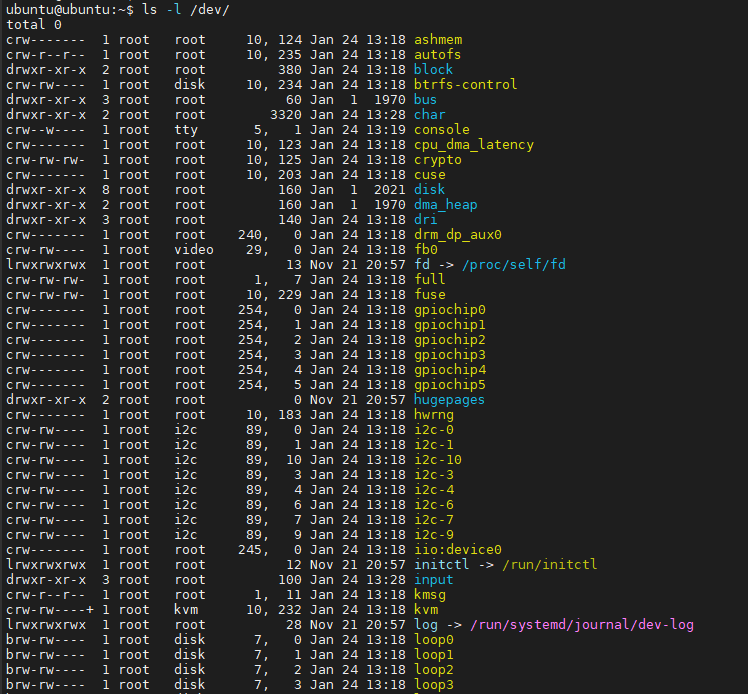Select the ashmem device name
The image size is (748, 694).
point(438,39)
